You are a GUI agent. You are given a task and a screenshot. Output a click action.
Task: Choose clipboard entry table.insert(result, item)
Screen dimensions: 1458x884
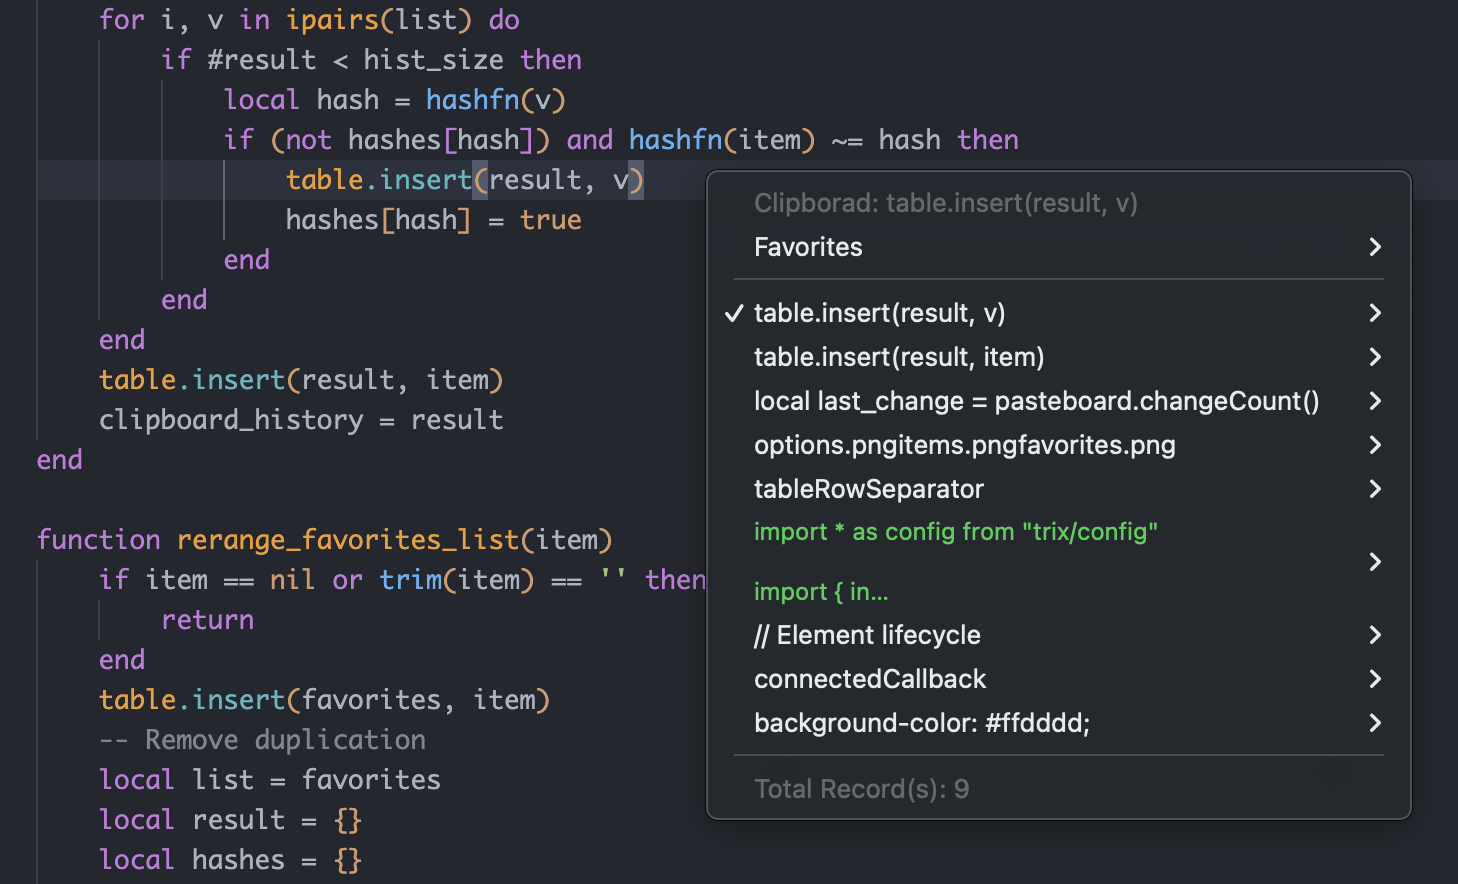click(1058, 357)
